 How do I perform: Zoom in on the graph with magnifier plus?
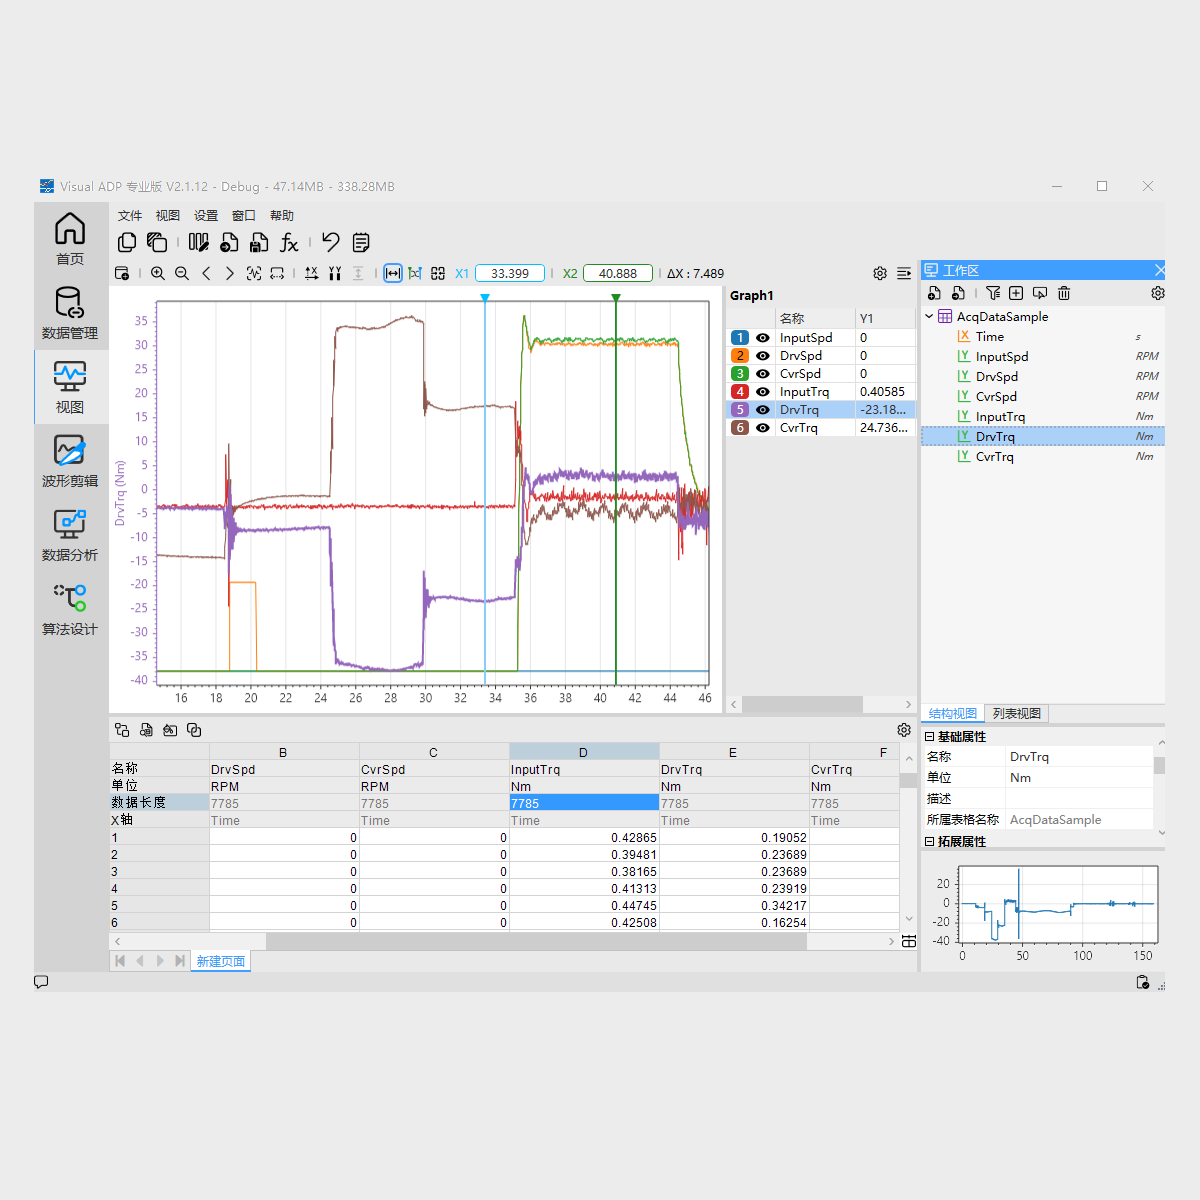(158, 273)
